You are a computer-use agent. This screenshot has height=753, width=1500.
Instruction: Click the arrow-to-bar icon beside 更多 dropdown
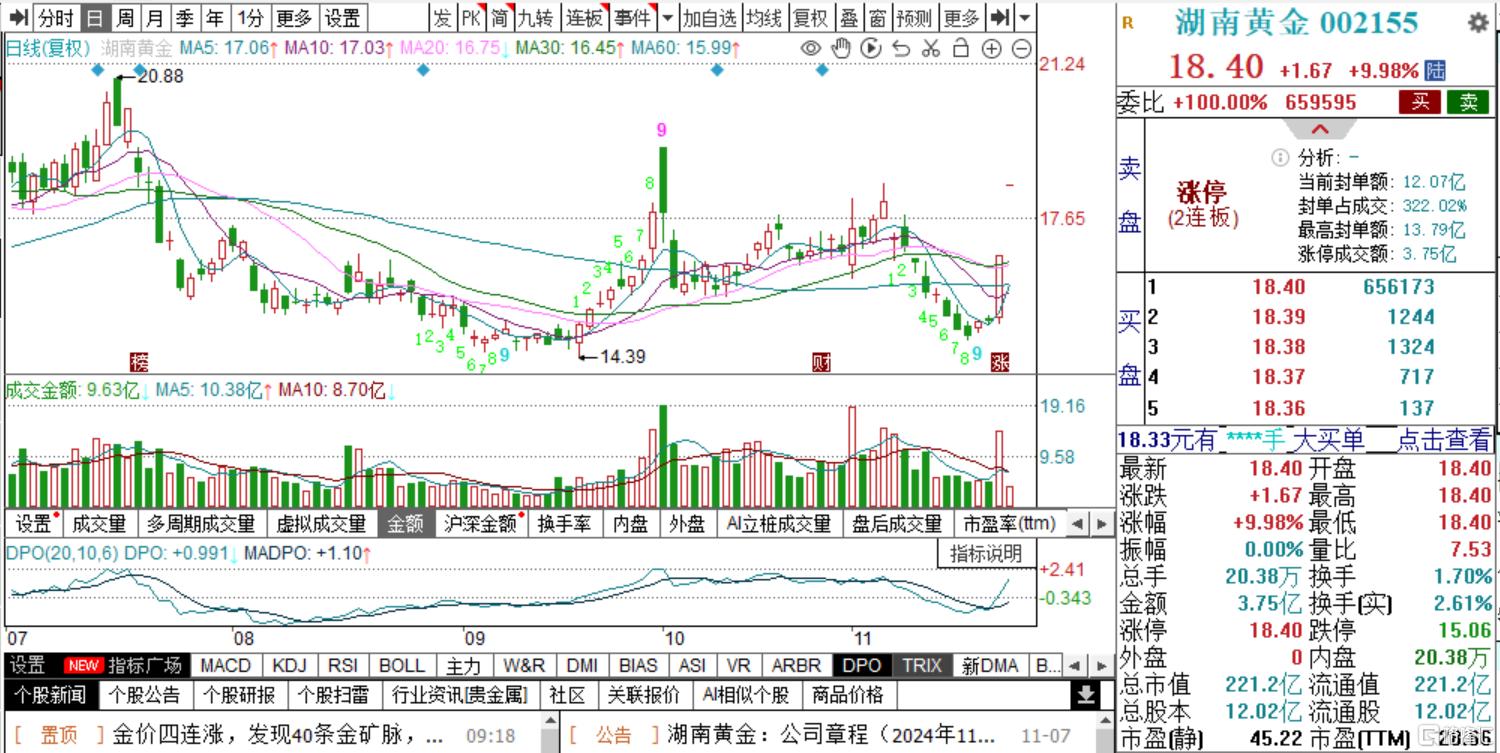[x=999, y=17]
